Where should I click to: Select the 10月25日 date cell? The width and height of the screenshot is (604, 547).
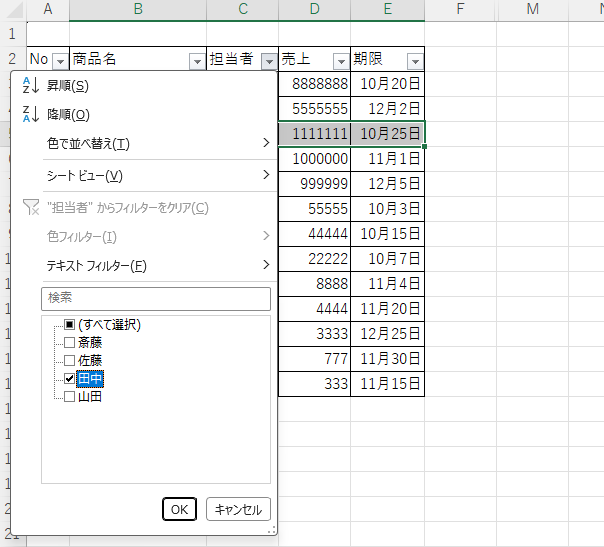388,134
